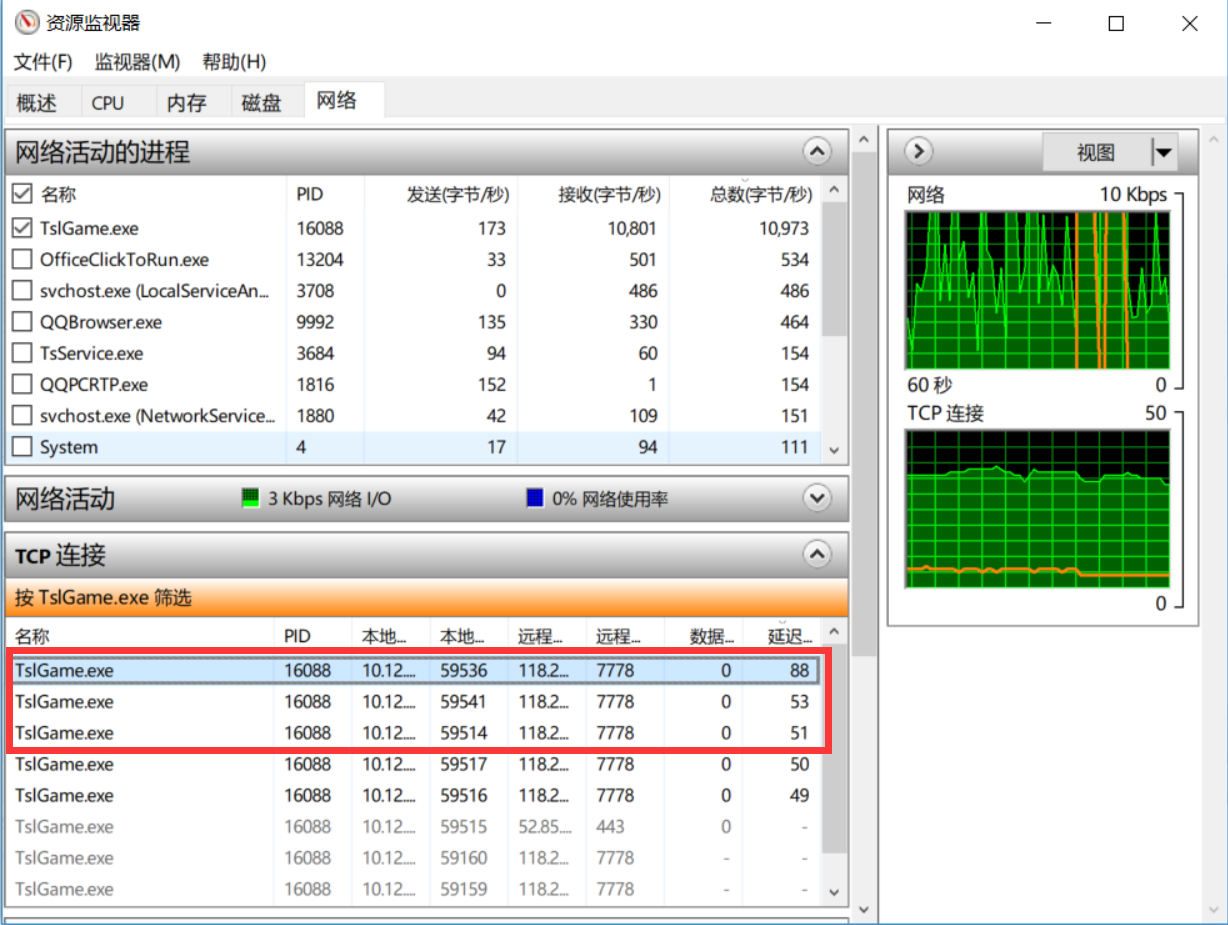Open the 监视器(M) menu
Image resolution: width=1228 pixels, height=925 pixels.
(x=137, y=62)
